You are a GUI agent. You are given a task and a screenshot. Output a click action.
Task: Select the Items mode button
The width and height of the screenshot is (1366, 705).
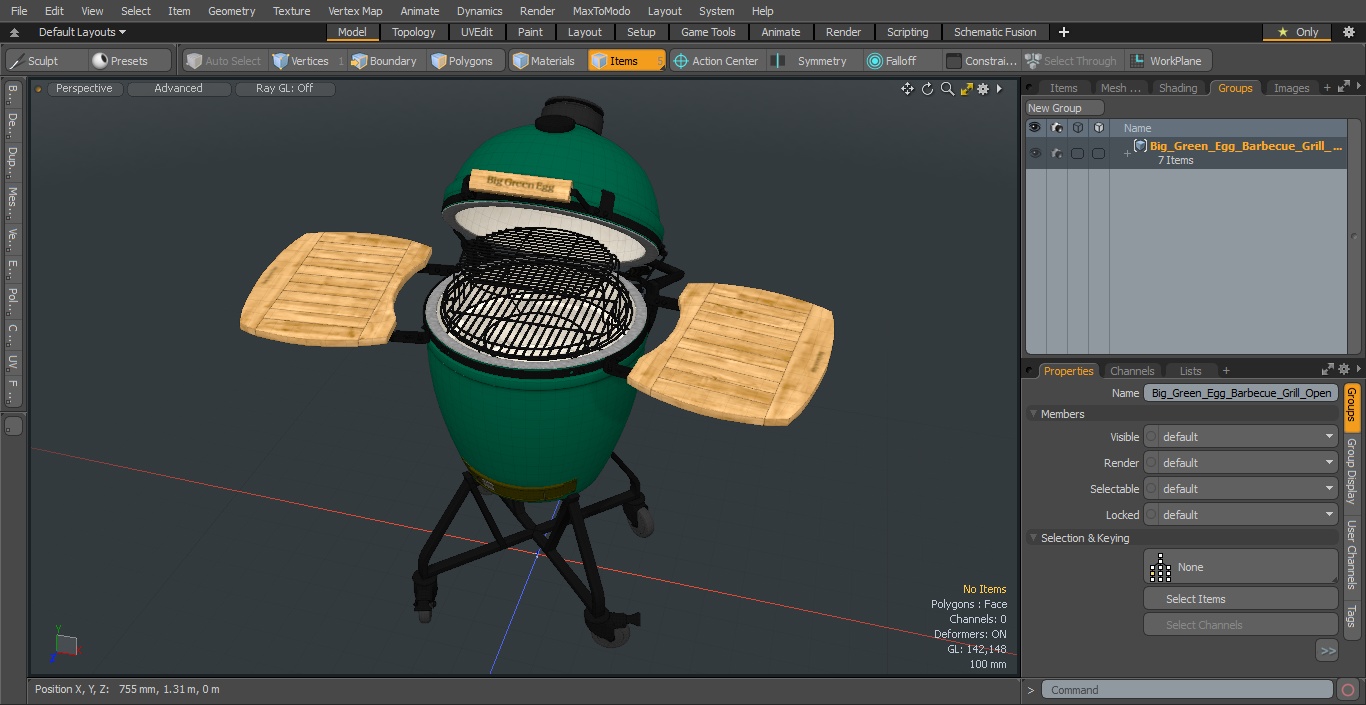coord(625,61)
